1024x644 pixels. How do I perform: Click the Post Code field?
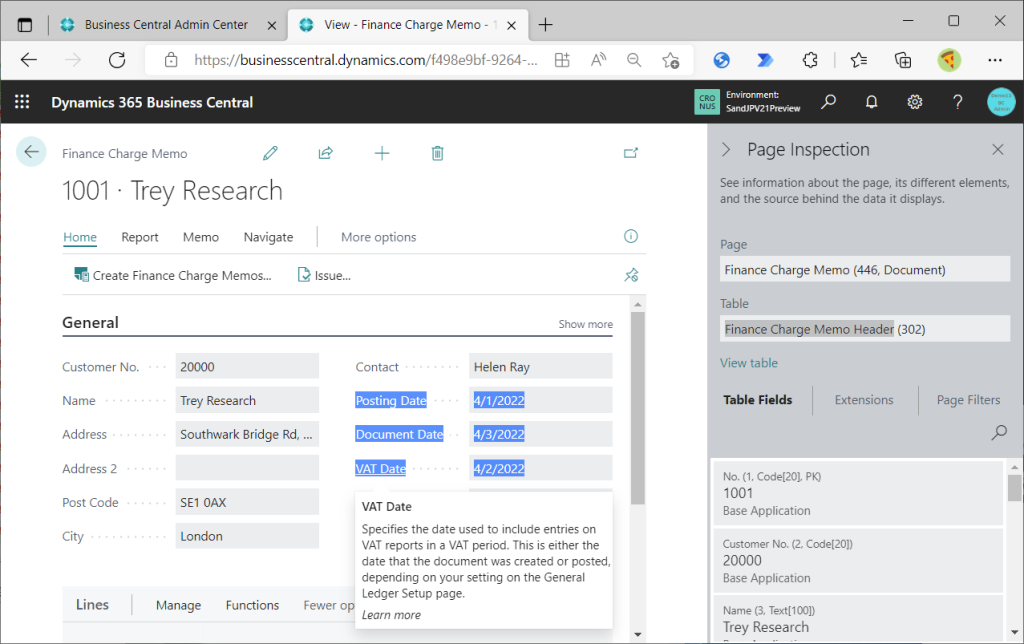[x=247, y=502]
